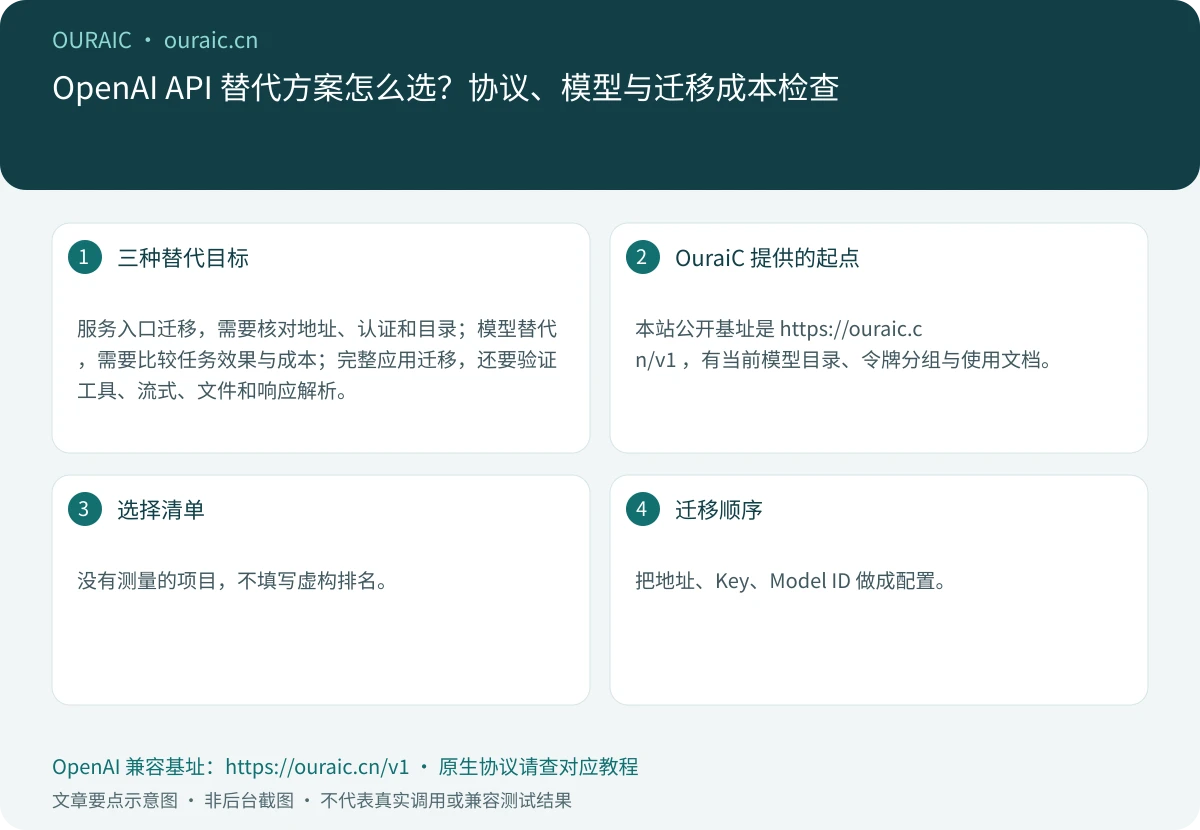Click the disclaimer starting 文章要点示意图
This screenshot has height=830, width=1200.
pyautogui.click(x=312, y=801)
